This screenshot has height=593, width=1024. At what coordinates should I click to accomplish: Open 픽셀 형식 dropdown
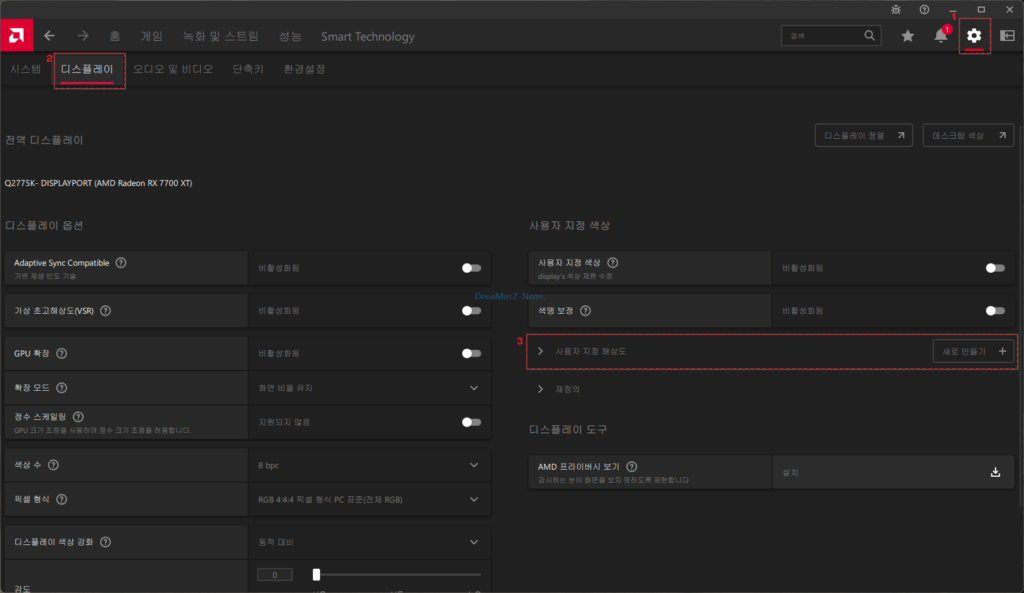point(369,500)
